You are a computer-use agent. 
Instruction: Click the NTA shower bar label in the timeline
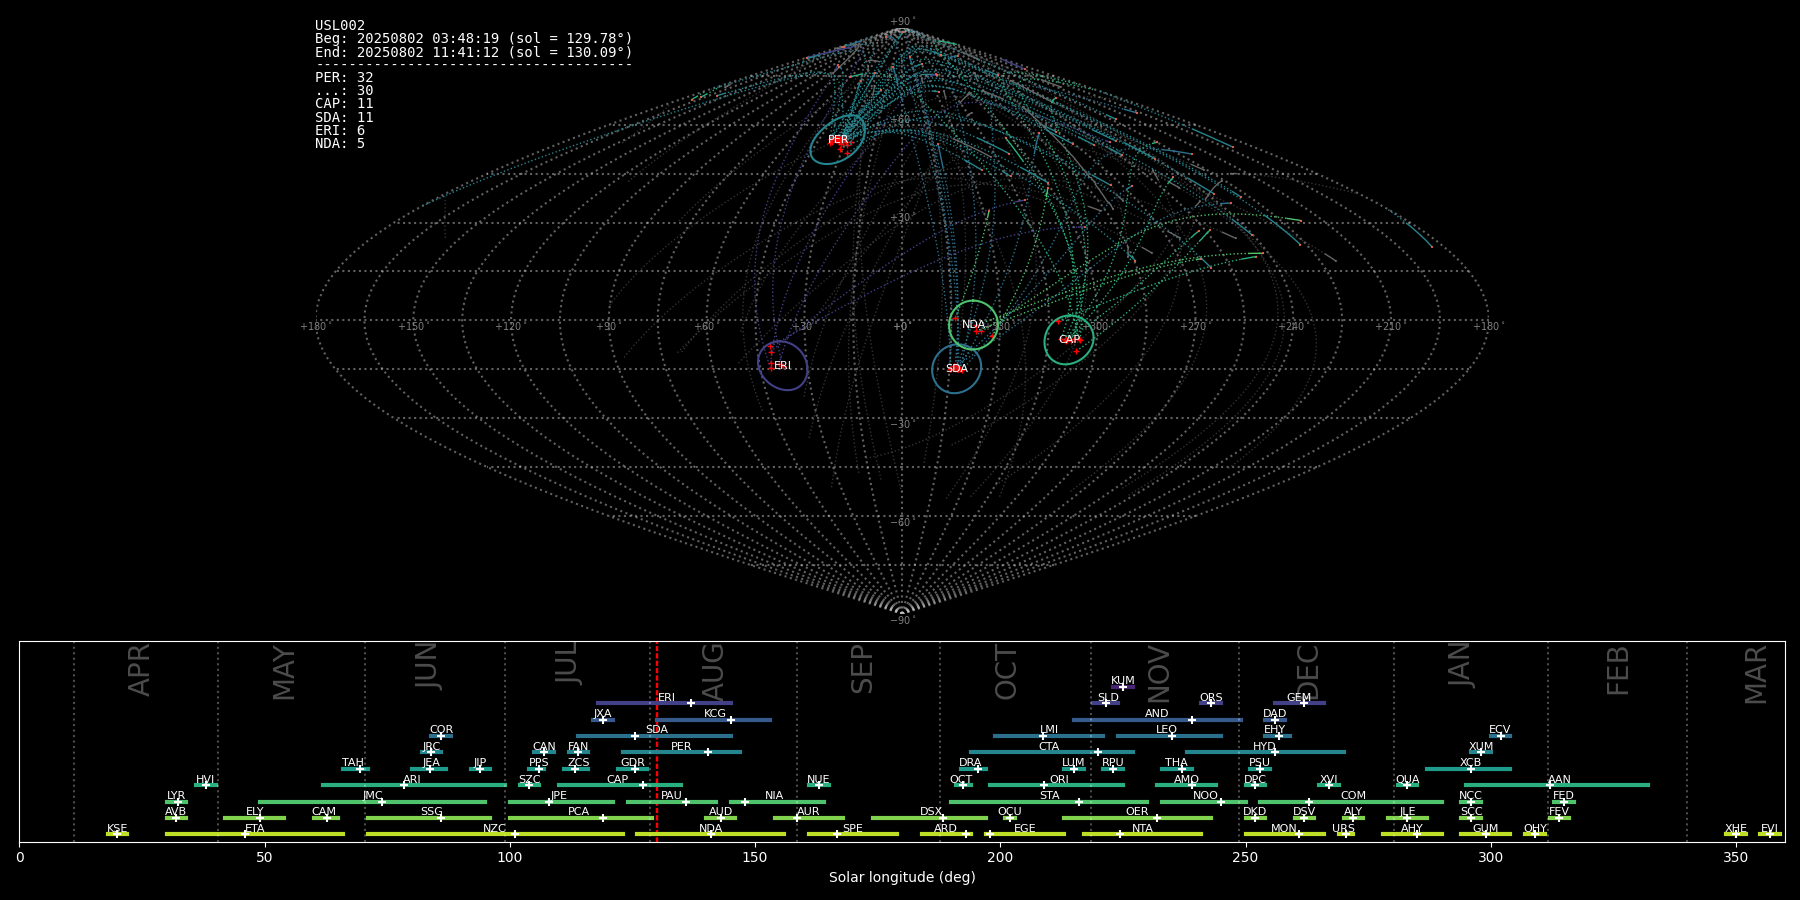(1142, 829)
